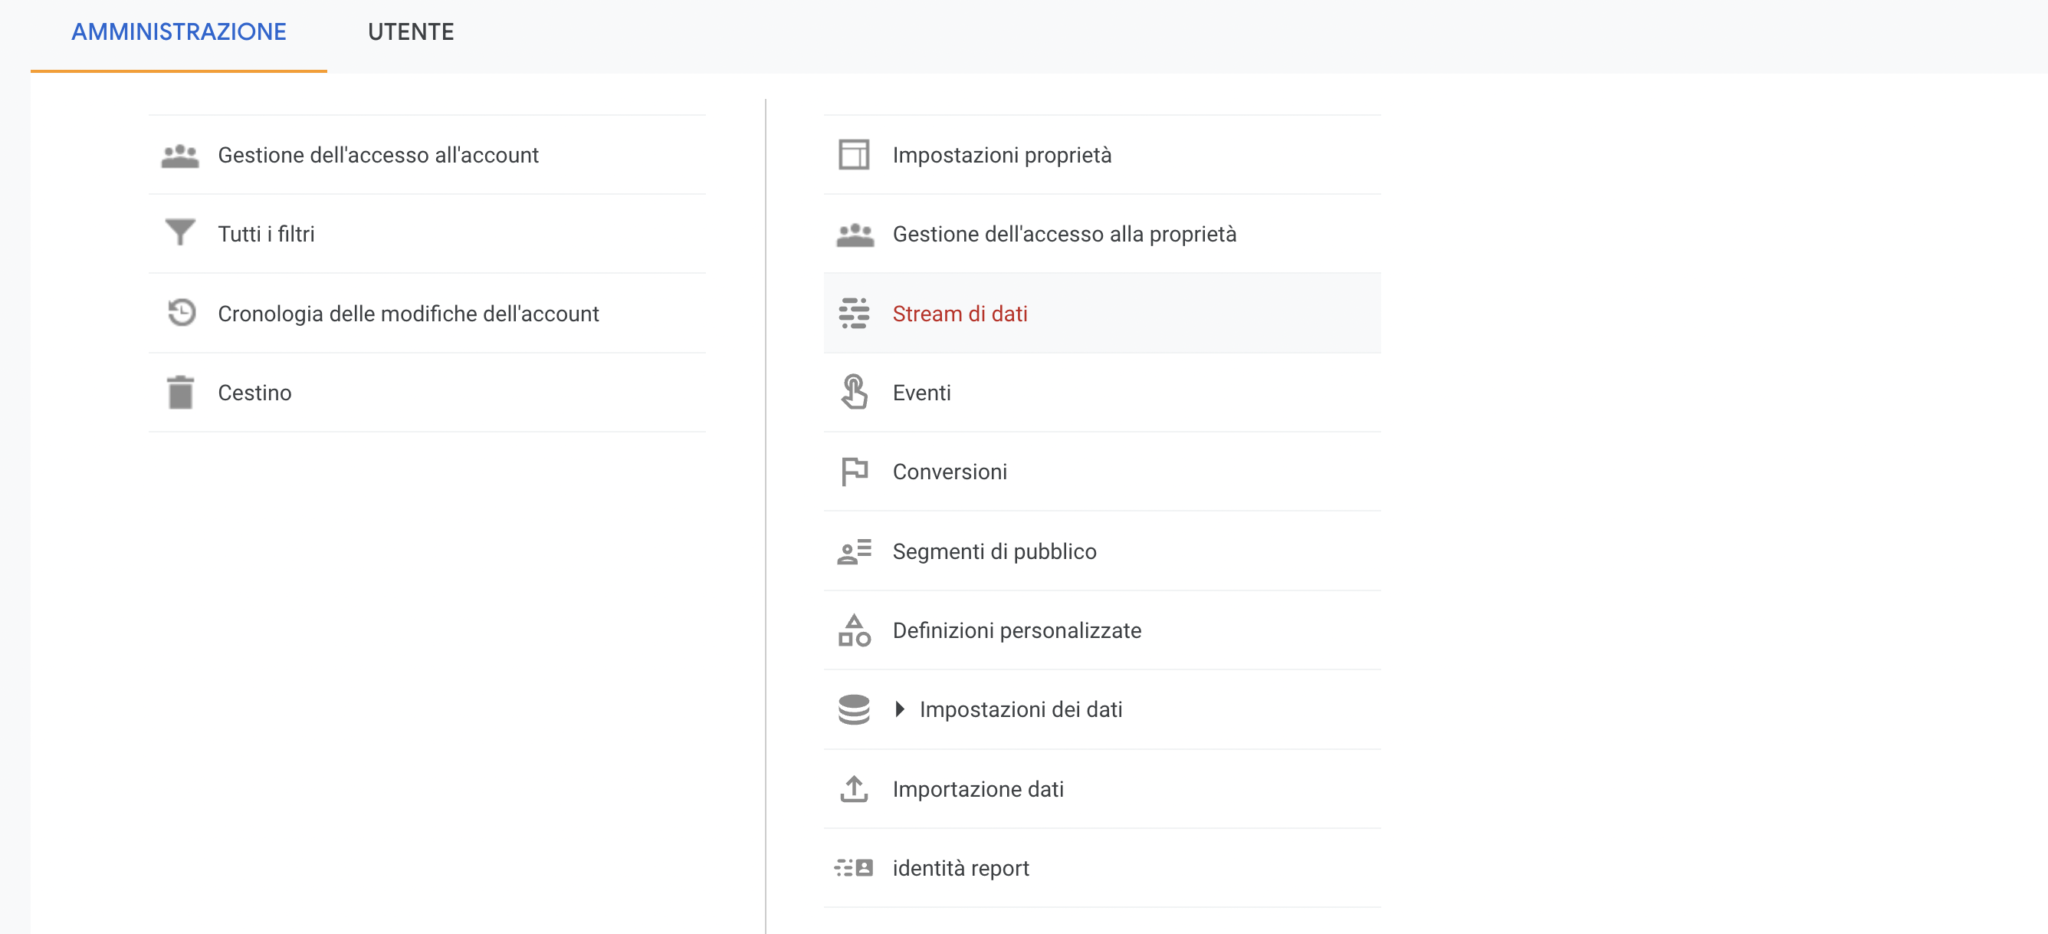The width and height of the screenshot is (2048, 934).
Task: Click the account change history clock icon
Action: coord(181,313)
